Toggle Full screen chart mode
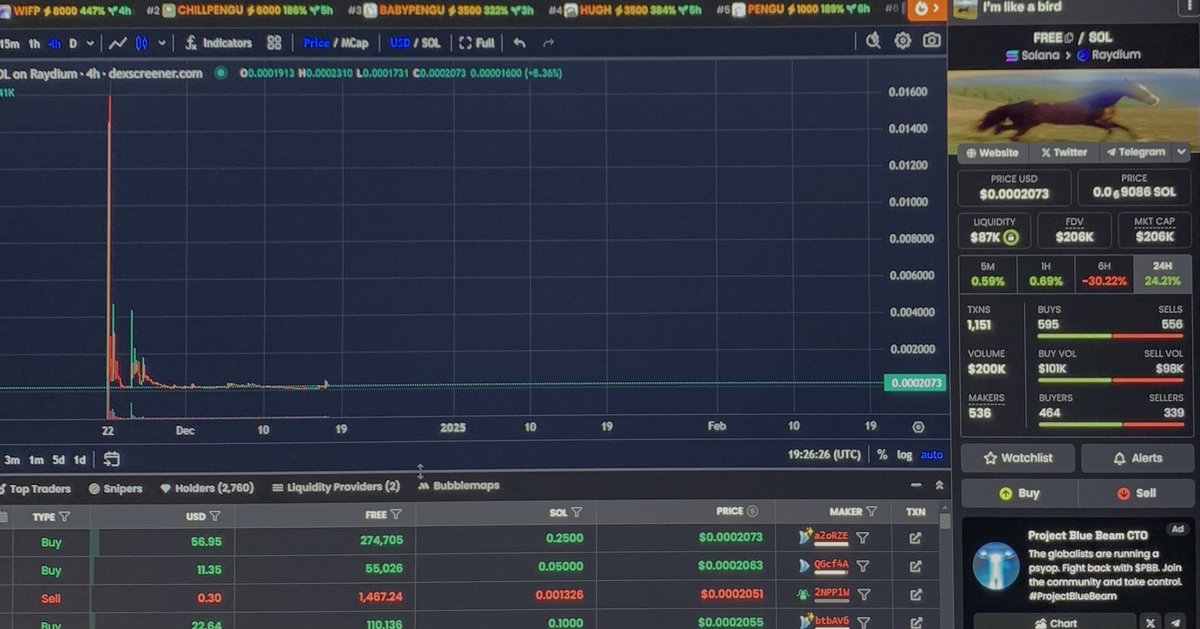Image resolution: width=1200 pixels, height=629 pixels. [477, 43]
